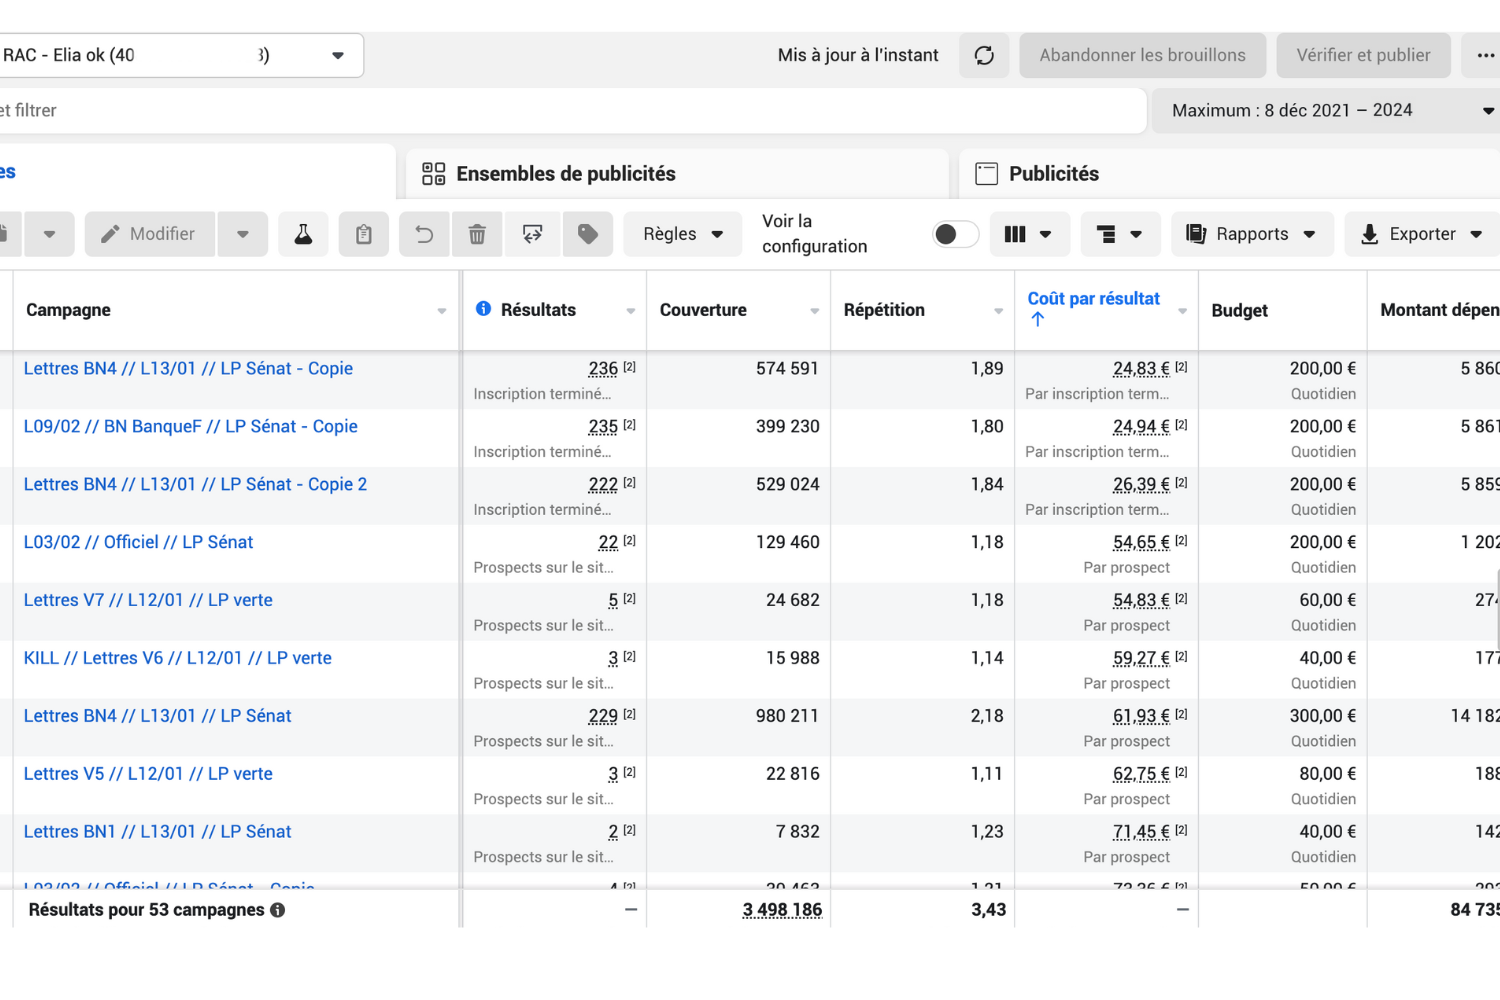Click the Modifier edit button
Screen dimensions: 1500x1000
coord(150,234)
